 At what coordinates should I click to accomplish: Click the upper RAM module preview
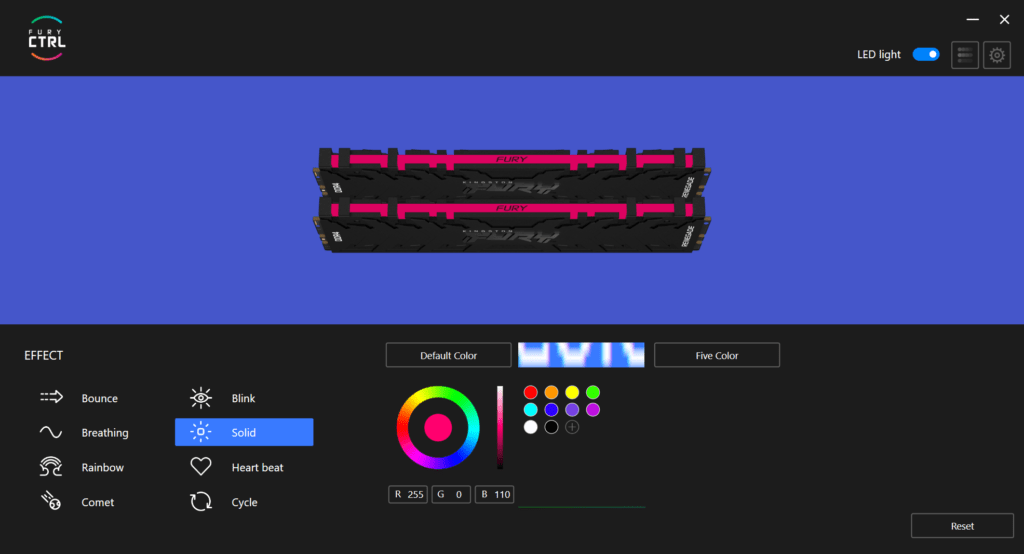512,172
